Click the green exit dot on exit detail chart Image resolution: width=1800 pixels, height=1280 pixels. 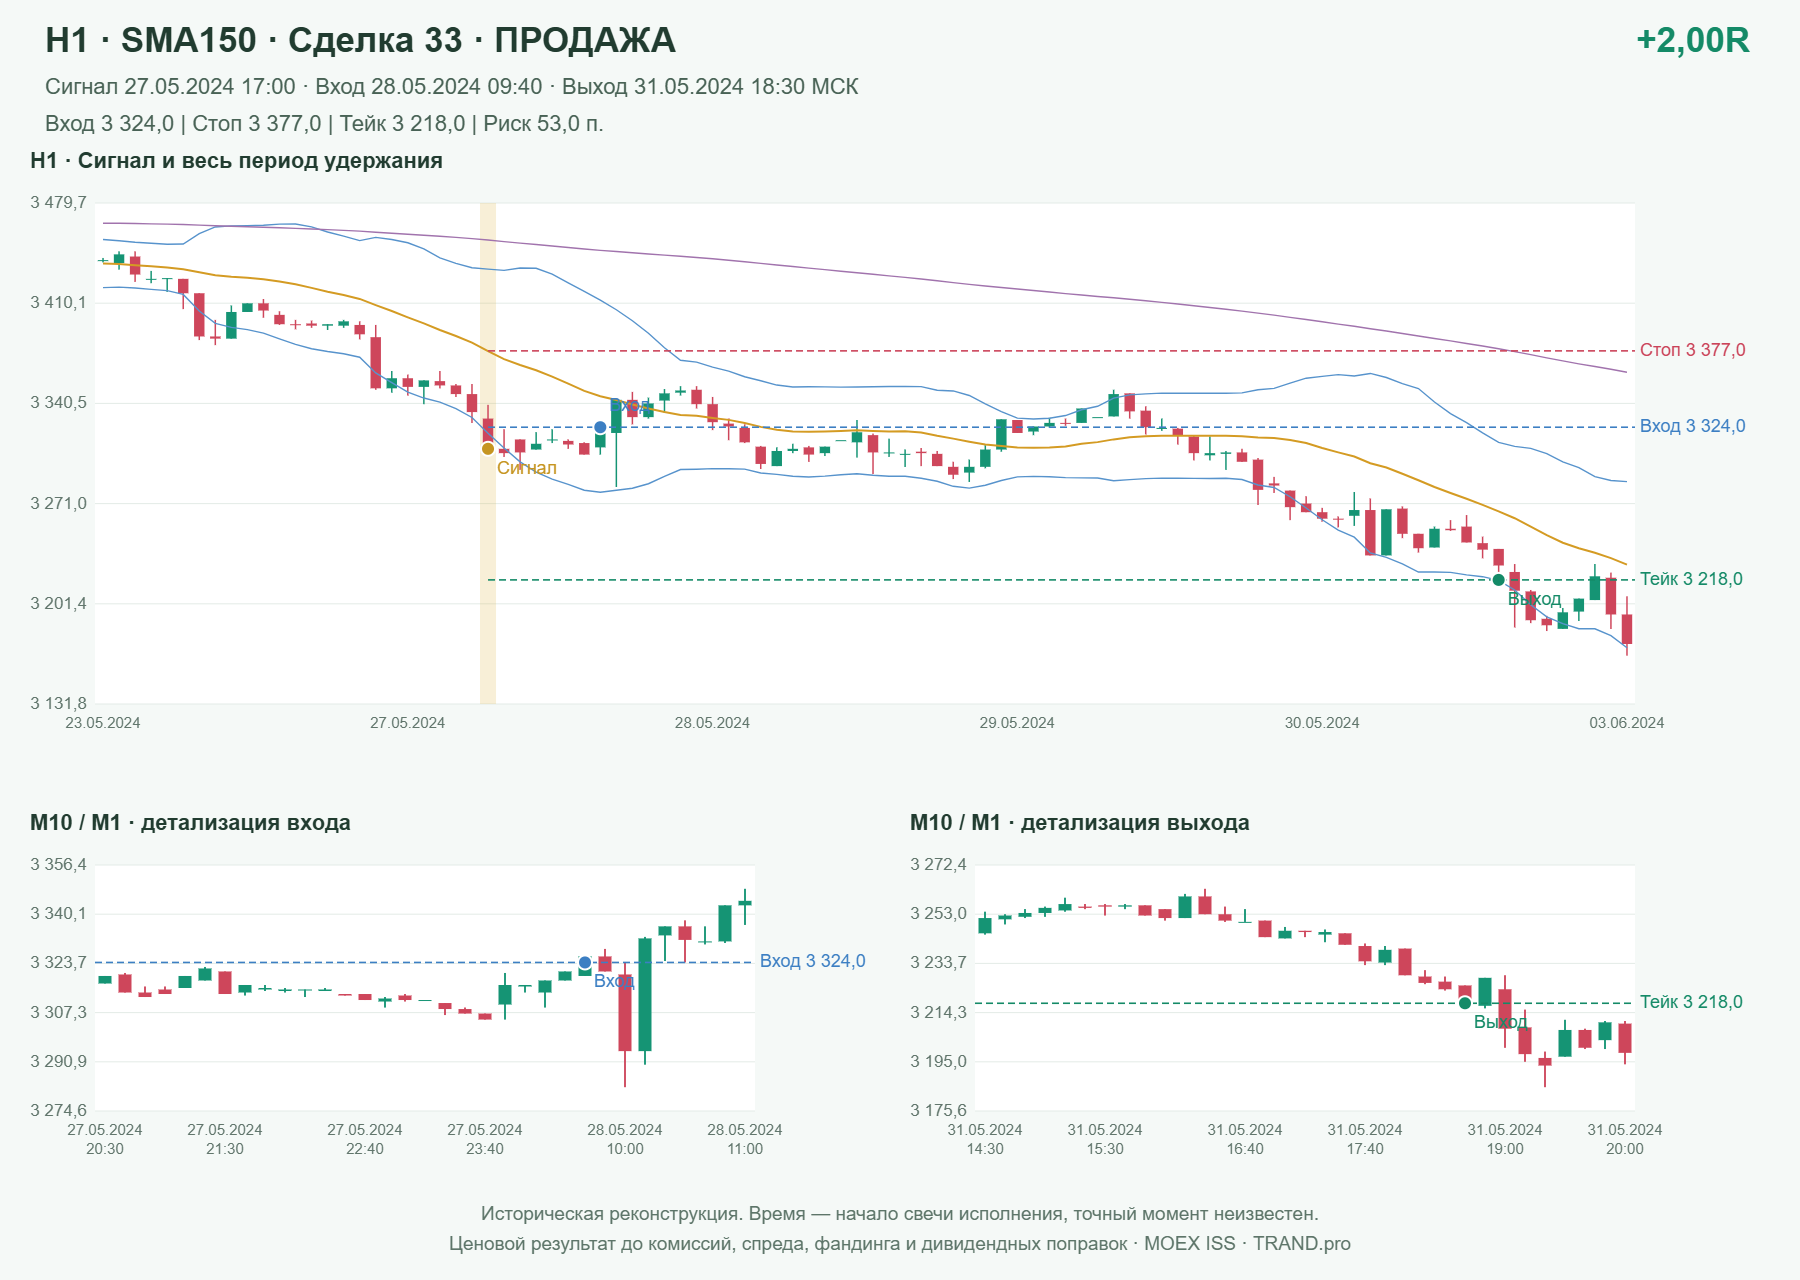1465,1003
